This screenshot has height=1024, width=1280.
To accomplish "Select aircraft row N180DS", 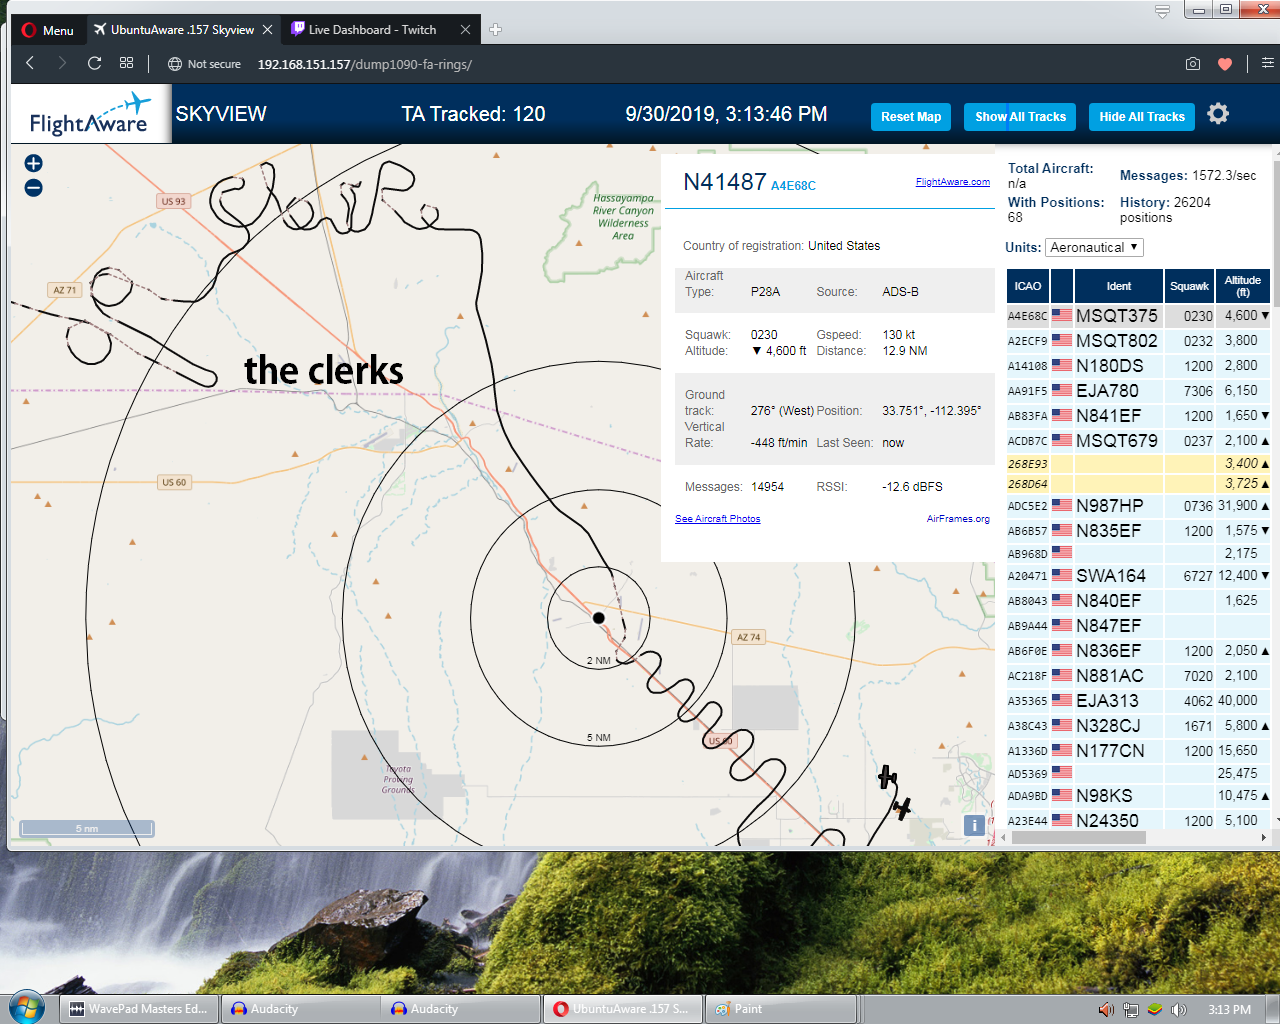I will 1138,366.
